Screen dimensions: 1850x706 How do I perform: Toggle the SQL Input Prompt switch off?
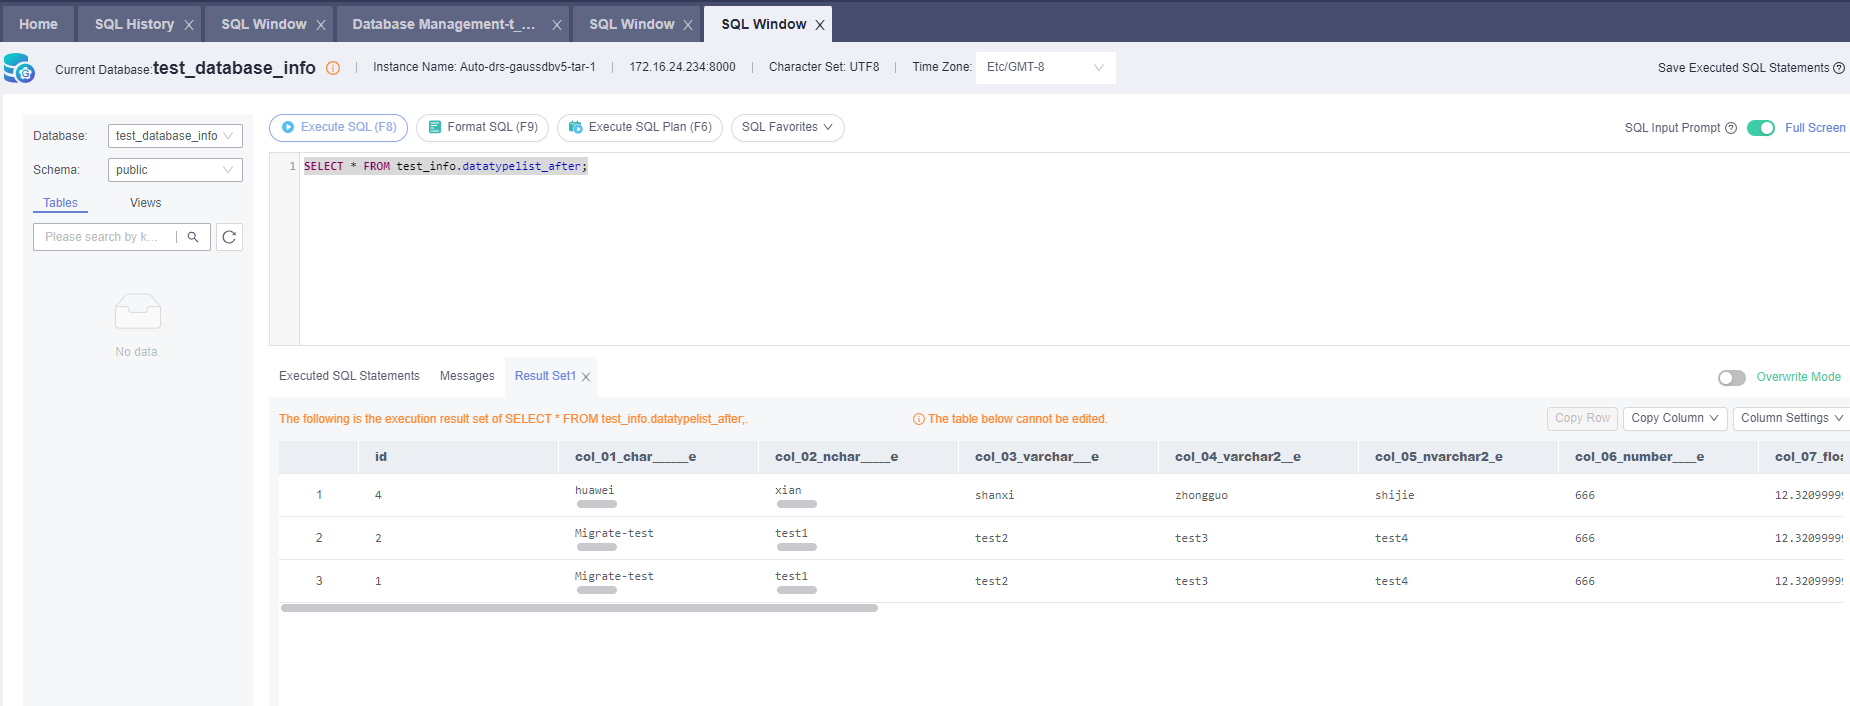click(1760, 128)
